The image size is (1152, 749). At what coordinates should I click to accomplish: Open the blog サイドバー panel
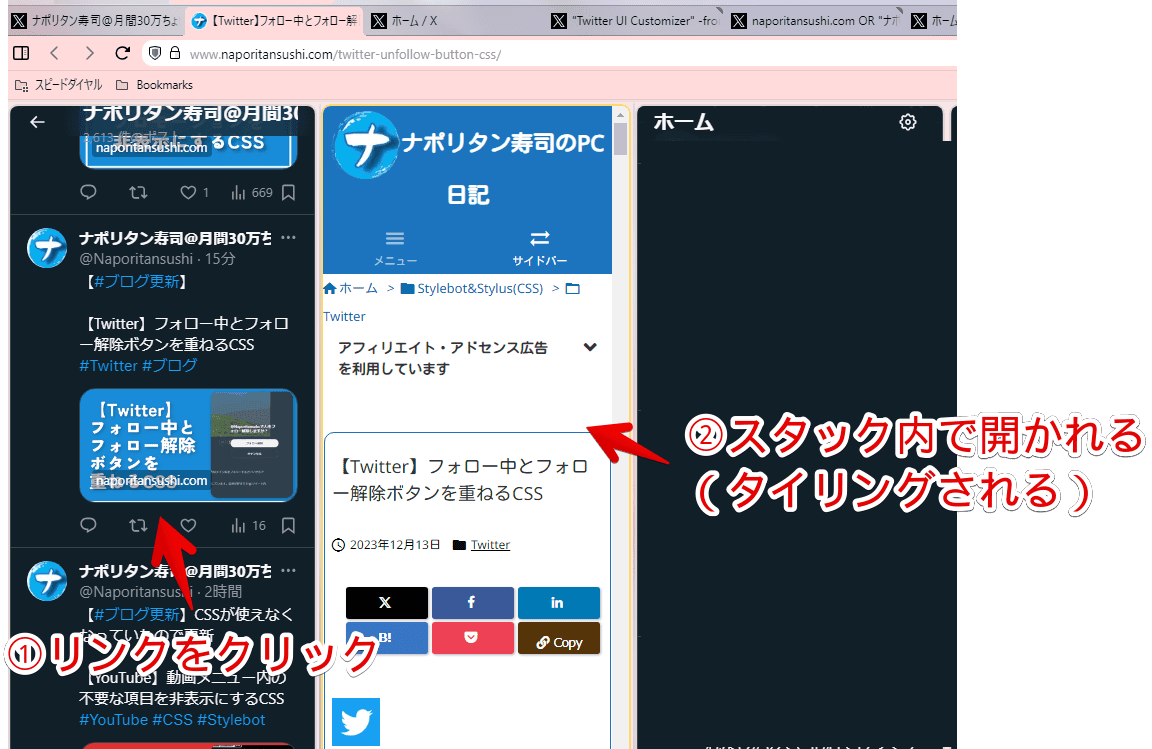(x=540, y=248)
